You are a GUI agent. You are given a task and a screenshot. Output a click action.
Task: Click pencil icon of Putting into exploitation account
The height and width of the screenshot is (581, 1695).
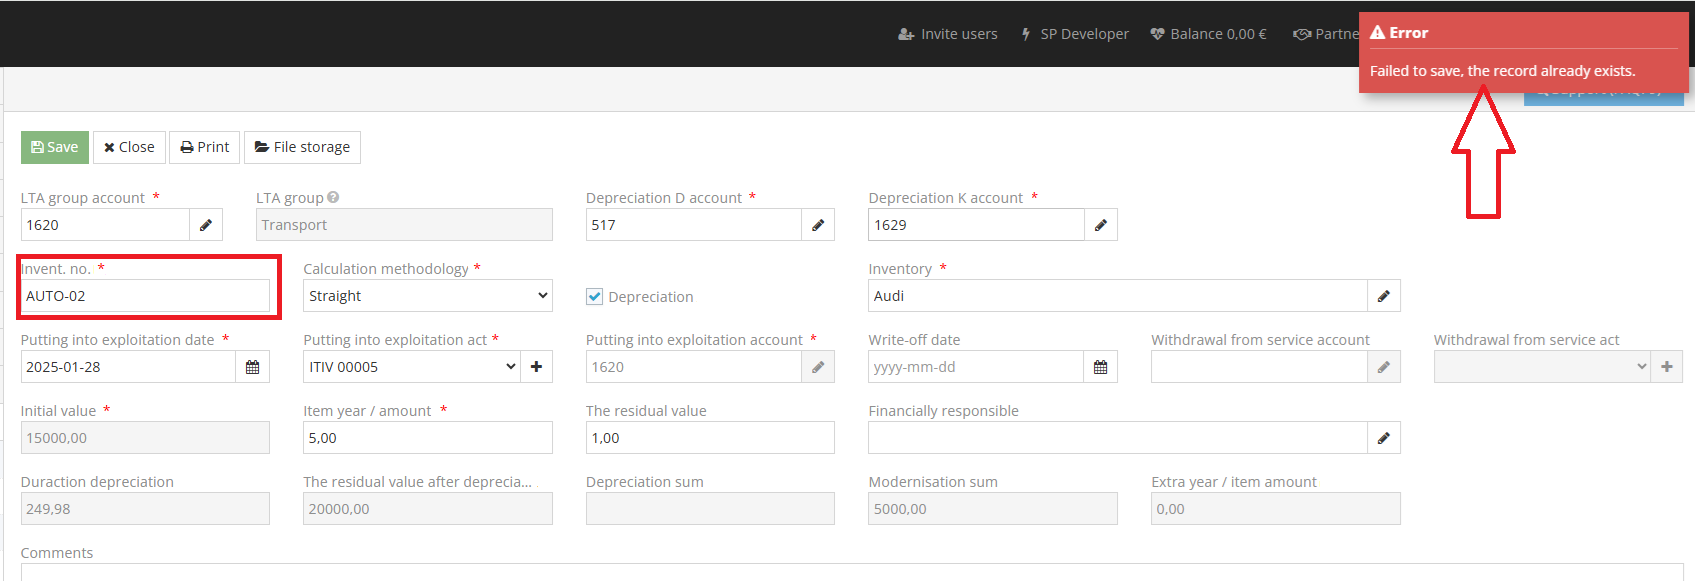818,367
